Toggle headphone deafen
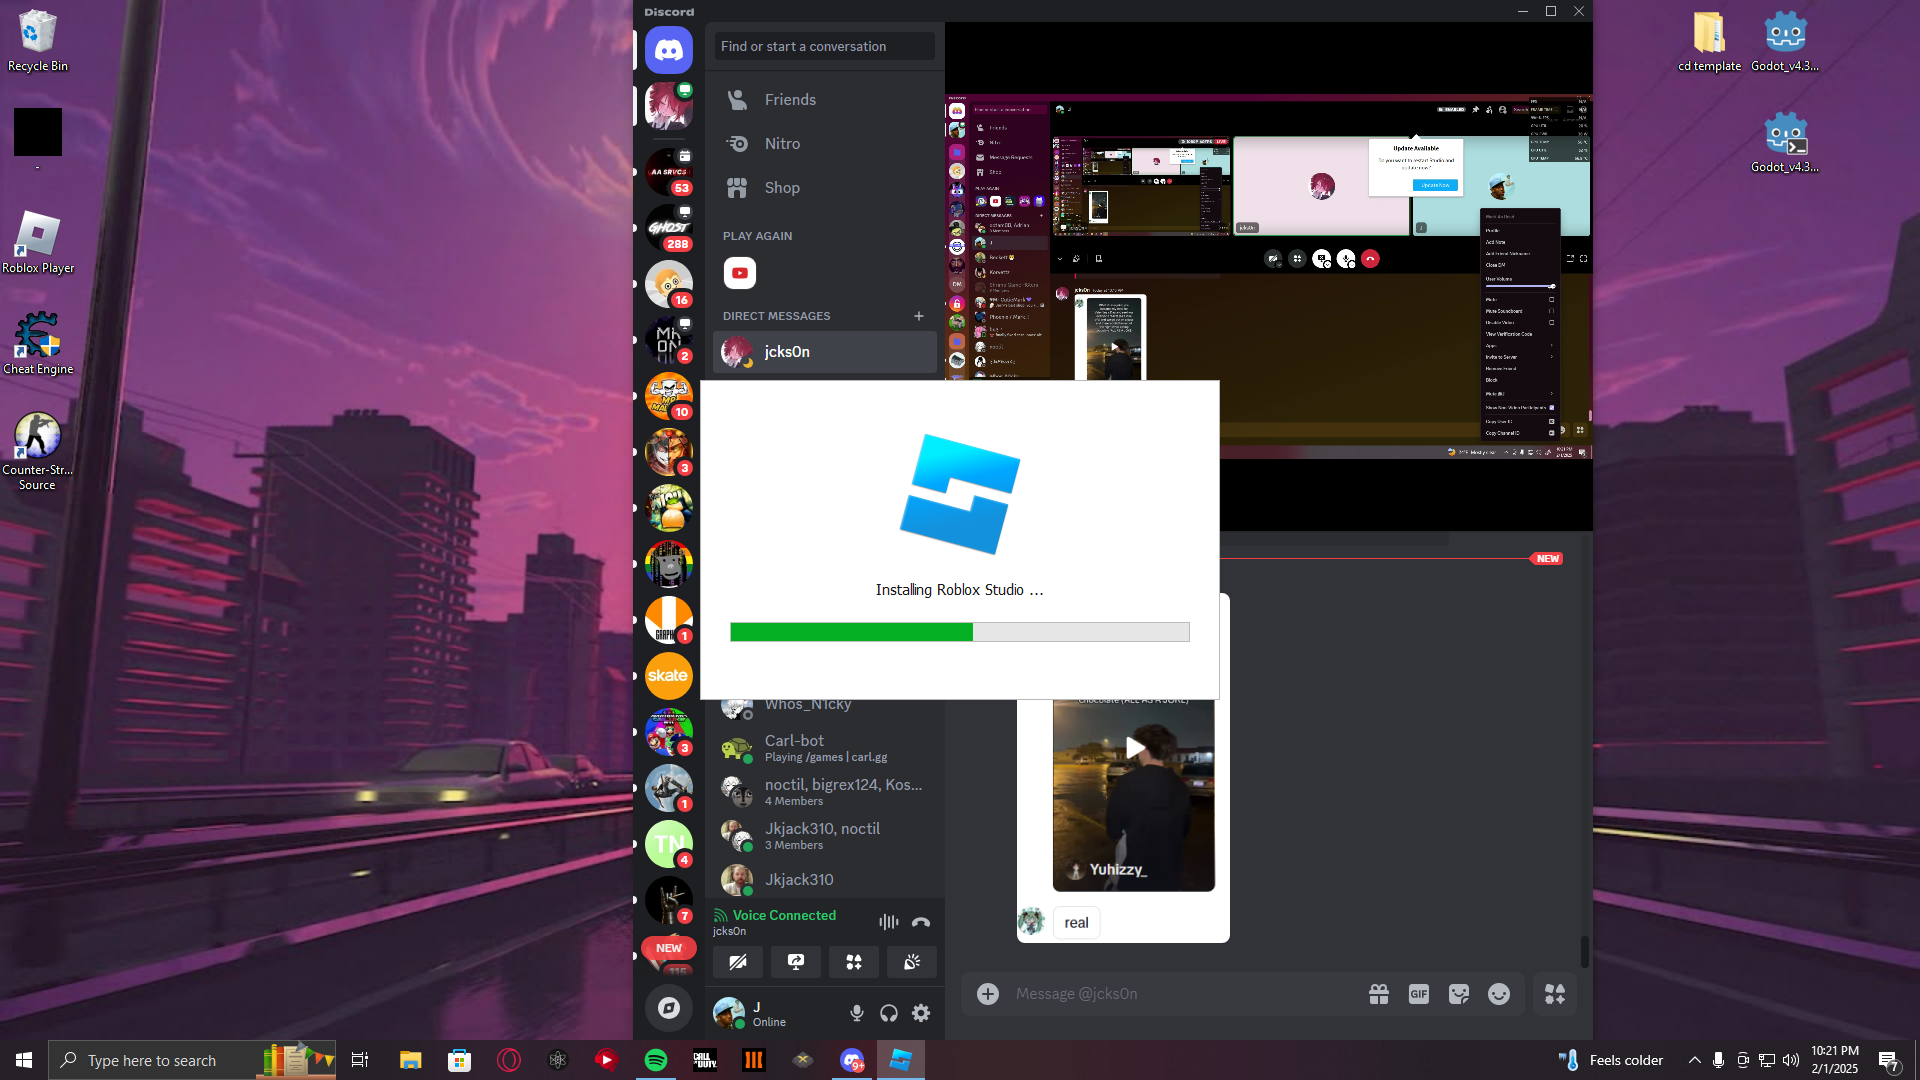The height and width of the screenshot is (1080, 1920). pyautogui.click(x=889, y=1013)
